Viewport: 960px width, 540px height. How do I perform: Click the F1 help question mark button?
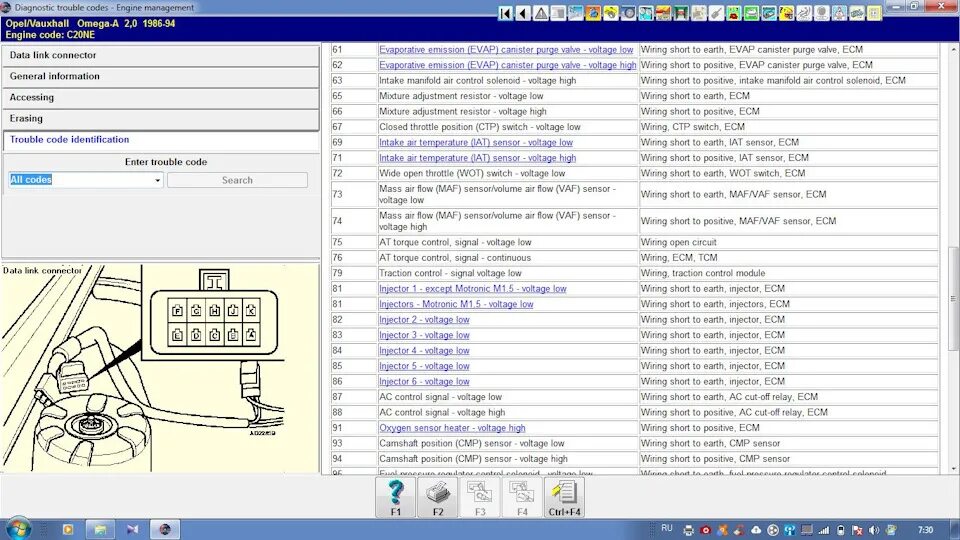click(x=396, y=497)
